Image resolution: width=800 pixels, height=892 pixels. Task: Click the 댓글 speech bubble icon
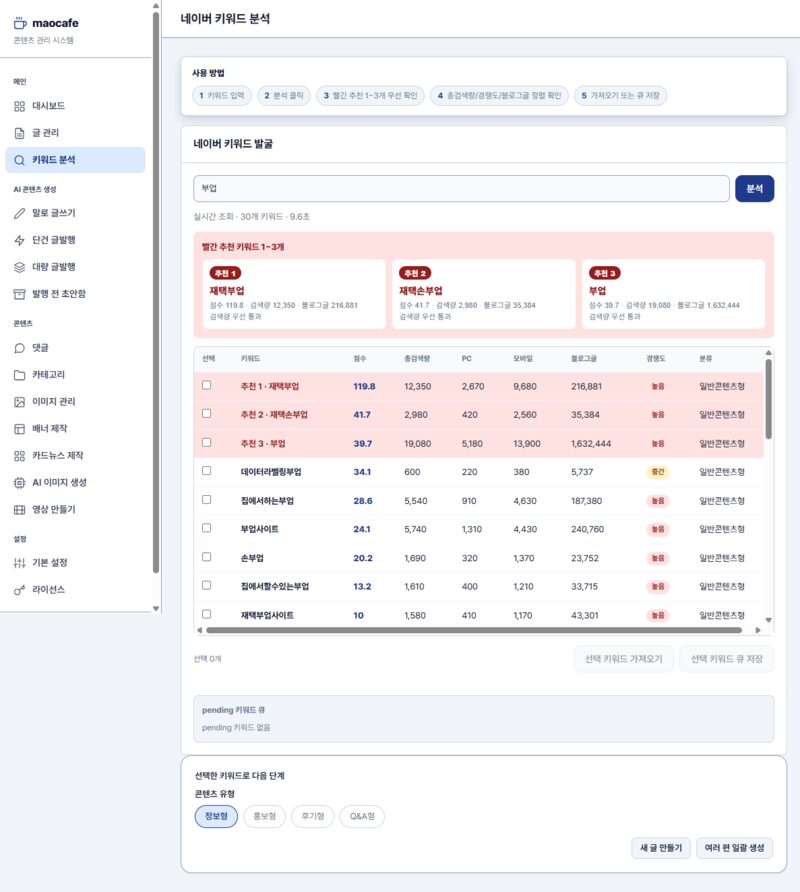click(x=19, y=348)
